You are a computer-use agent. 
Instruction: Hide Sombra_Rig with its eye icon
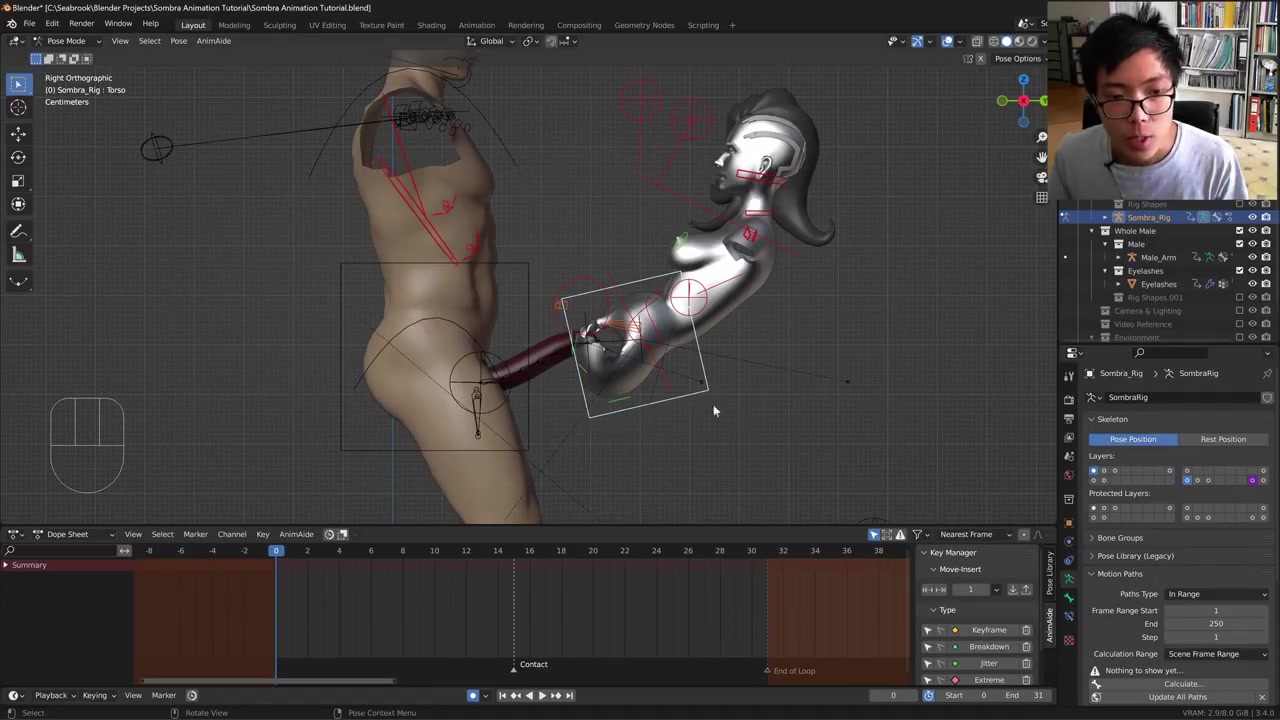coord(1252,217)
